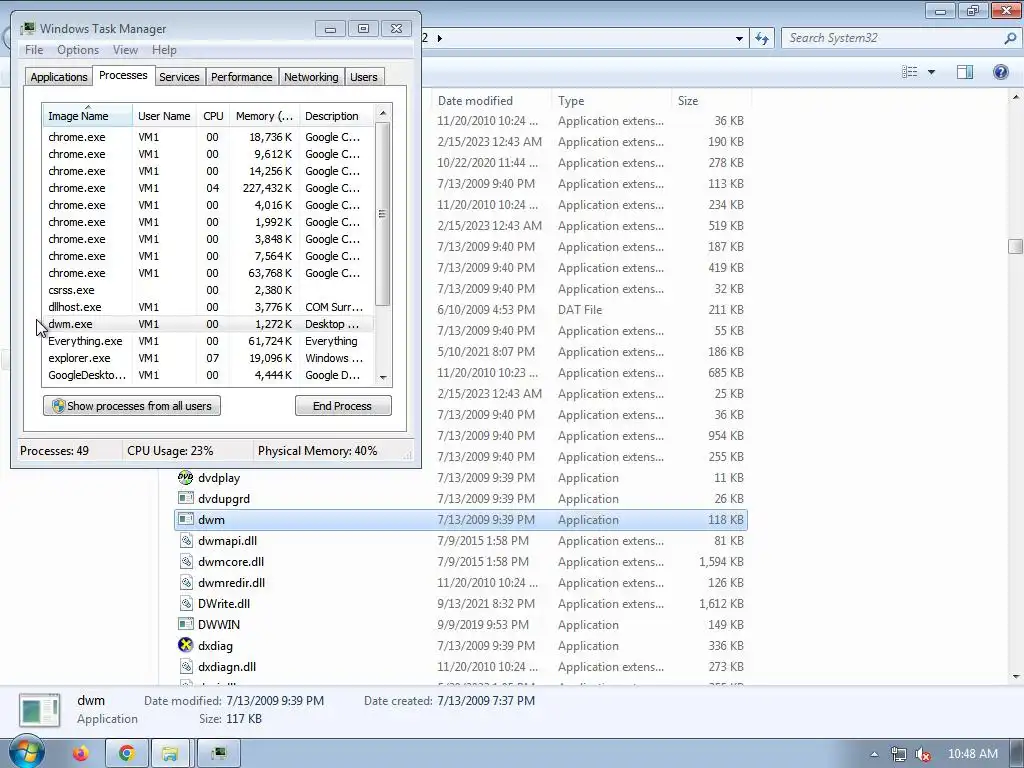Launch Firefox from the taskbar
The height and width of the screenshot is (768, 1024).
click(x=80, y=754)
